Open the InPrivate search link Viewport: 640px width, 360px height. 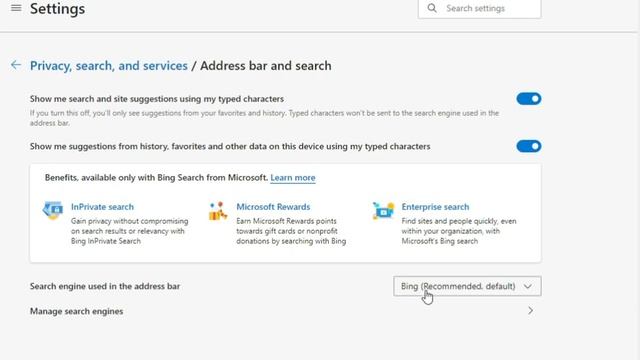pyautogui.click(x=102, y=207)
